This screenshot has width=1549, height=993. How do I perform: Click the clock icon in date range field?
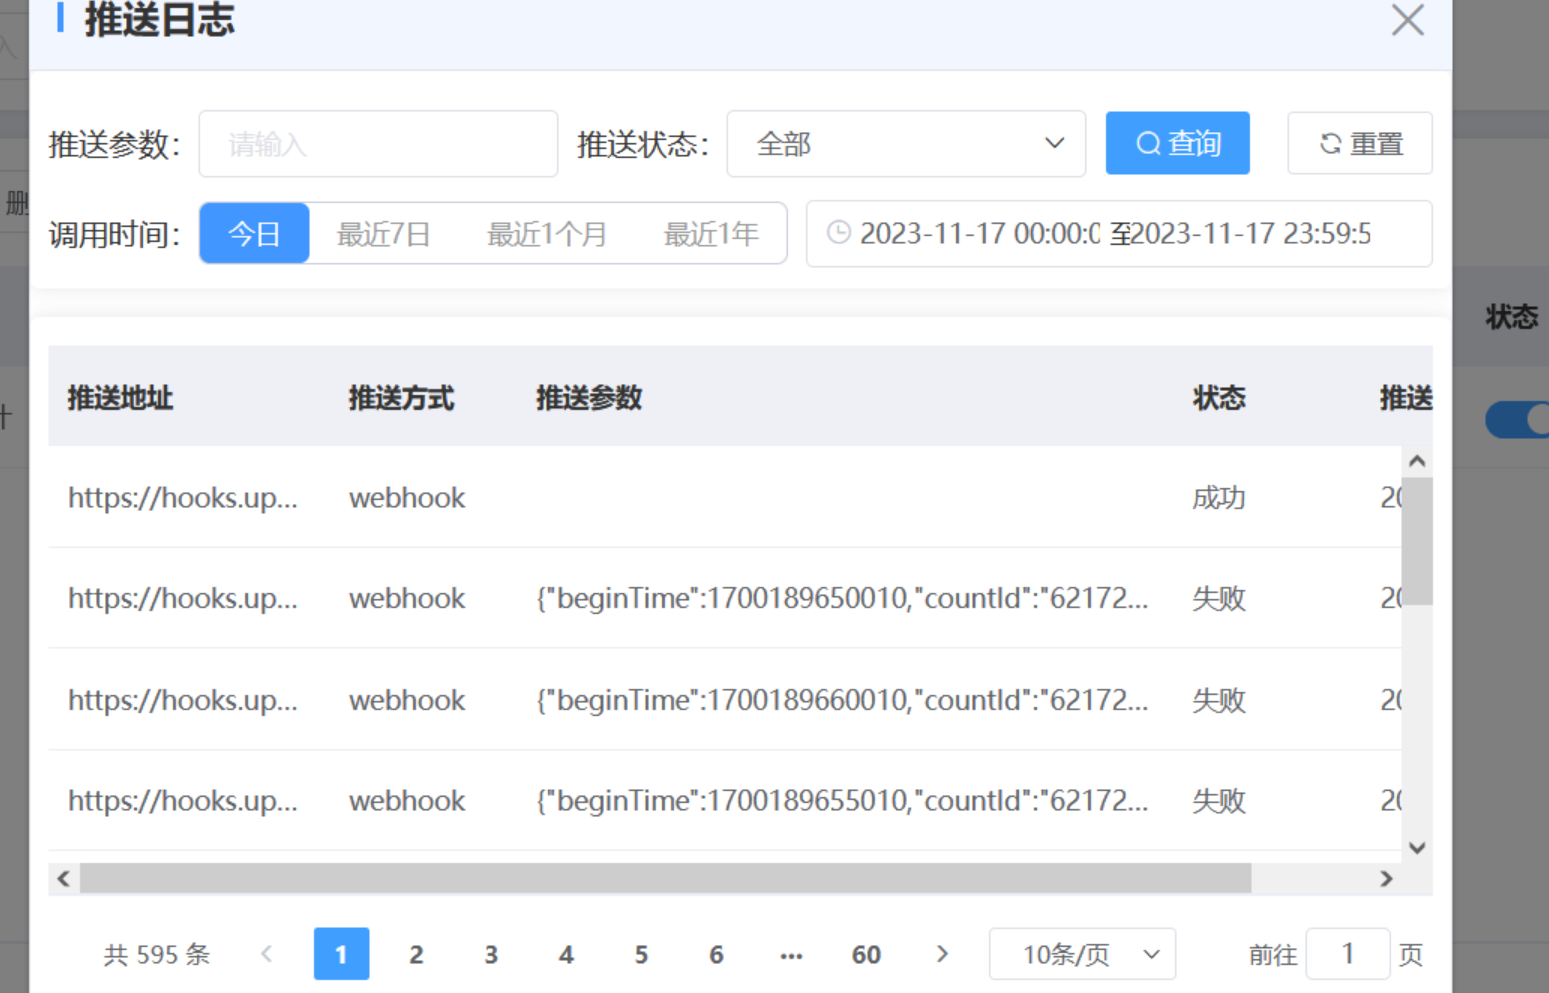click(838, 233)
